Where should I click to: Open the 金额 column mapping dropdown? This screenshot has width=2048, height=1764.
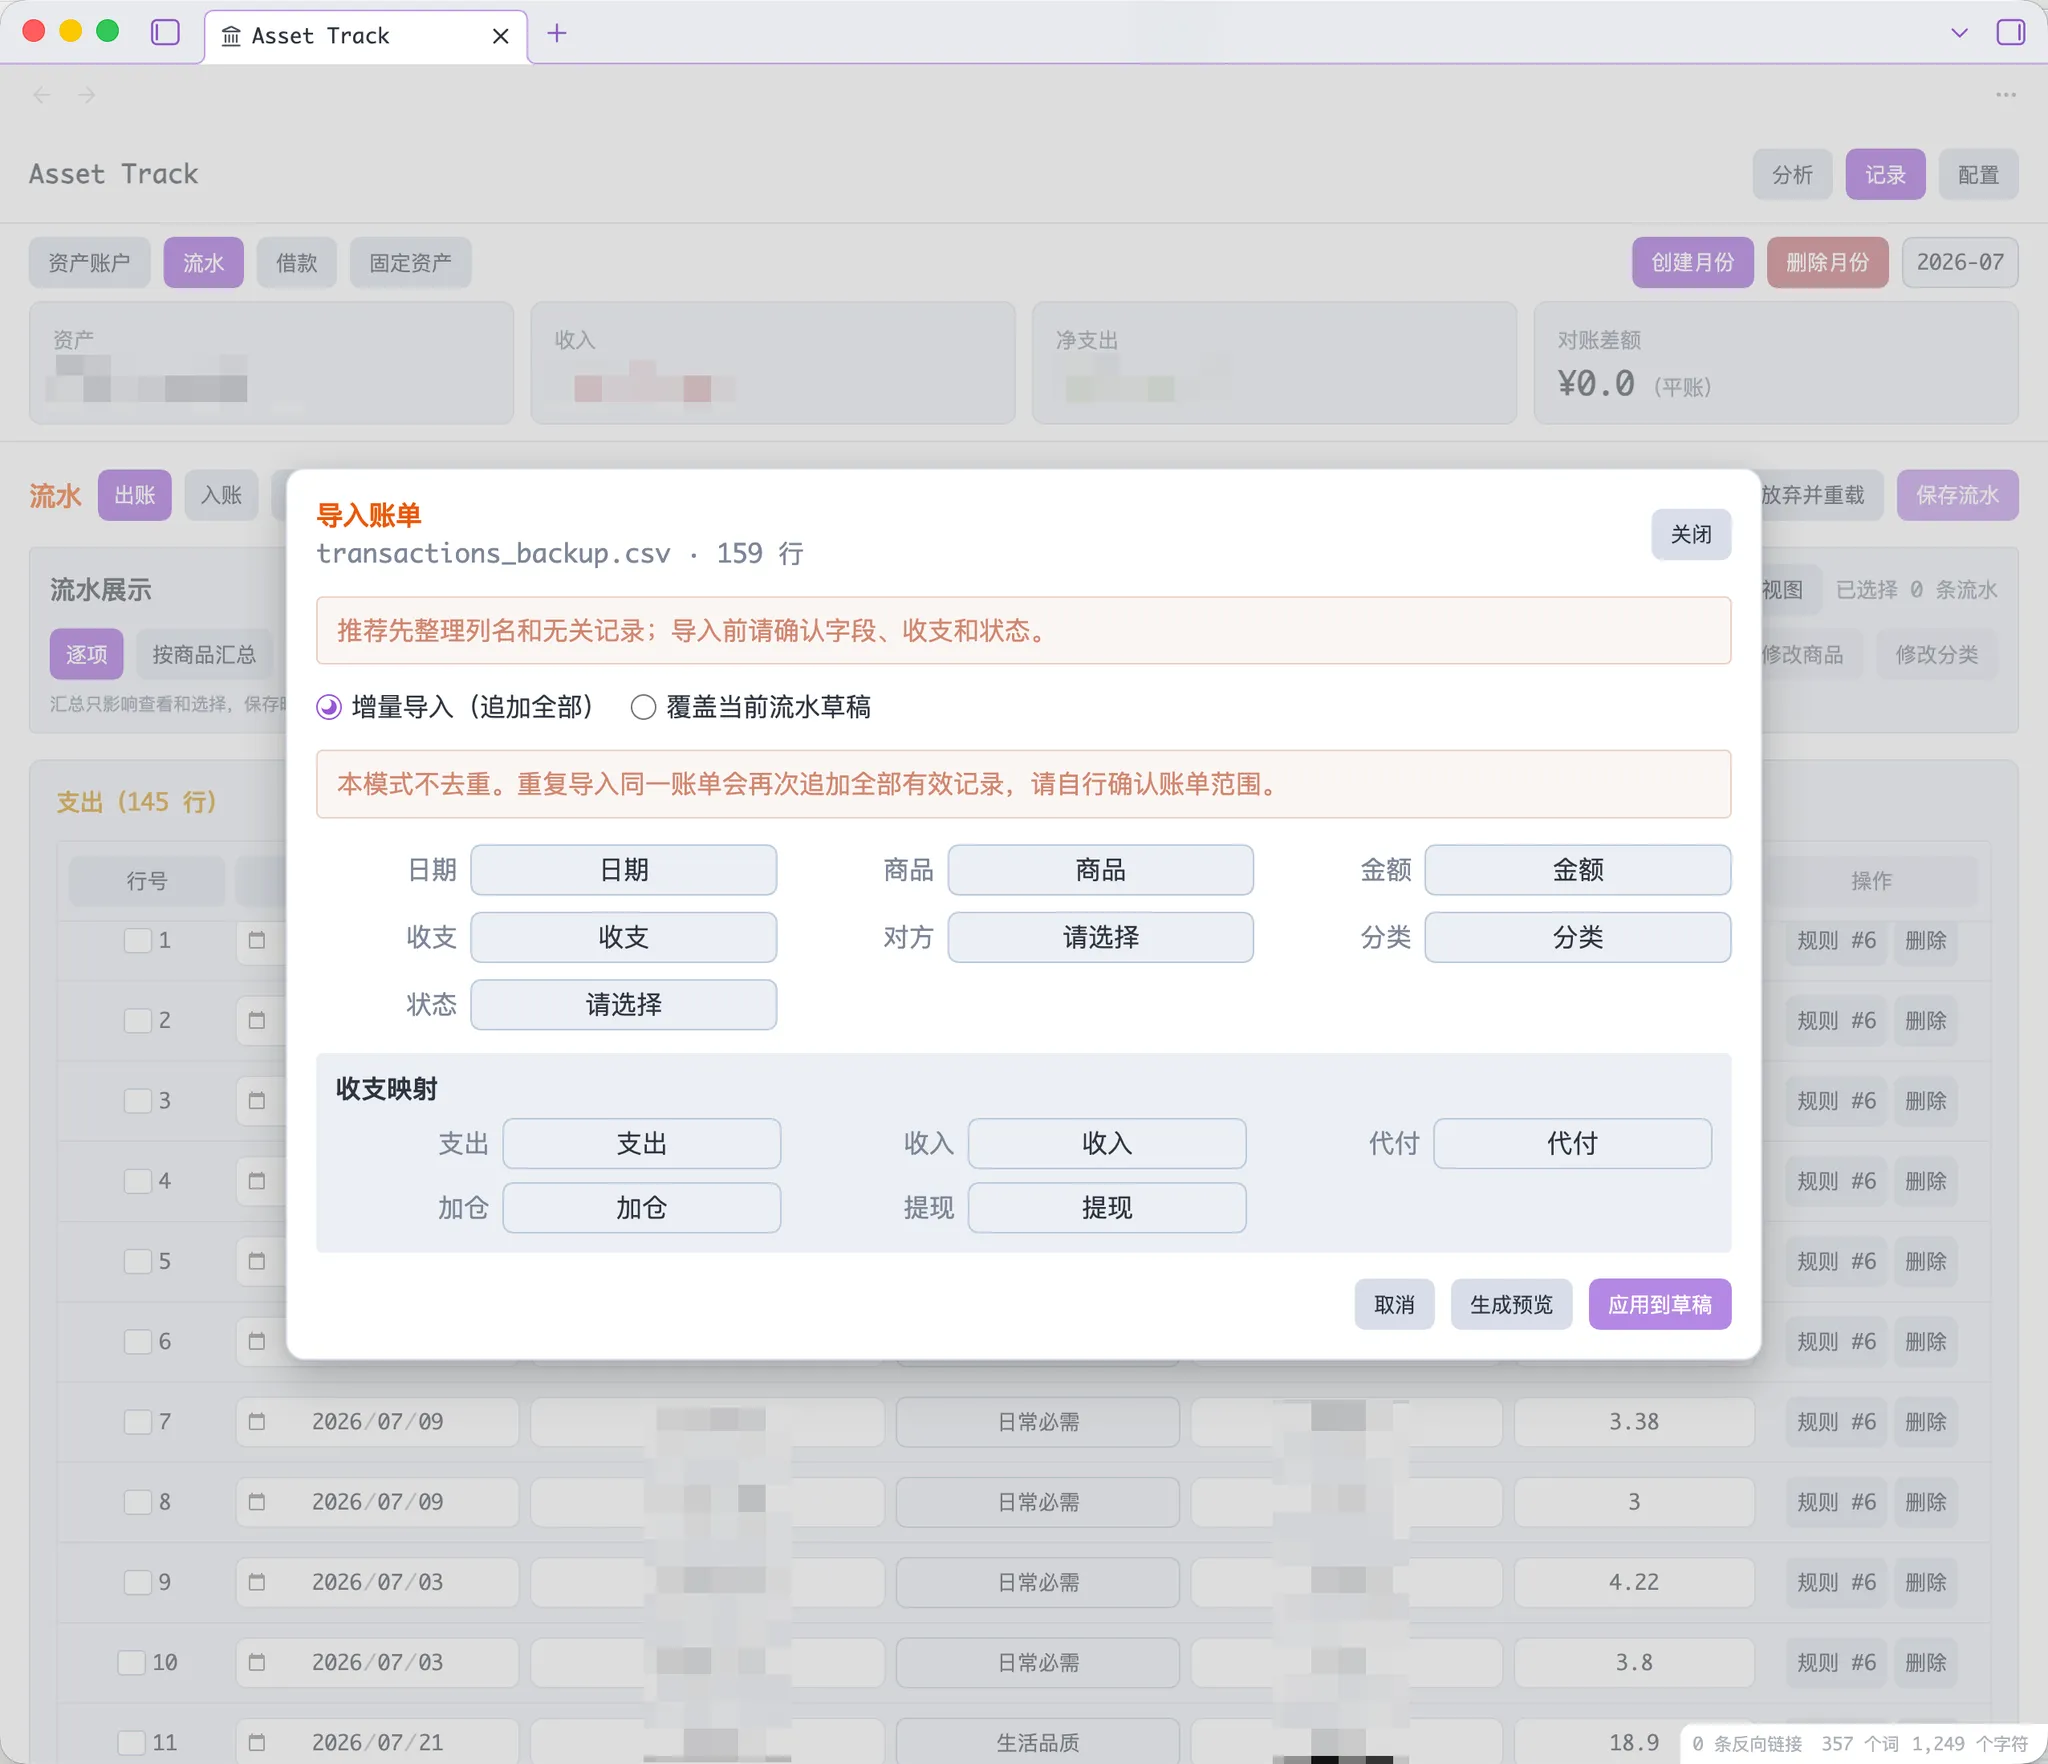point(1577,870)
